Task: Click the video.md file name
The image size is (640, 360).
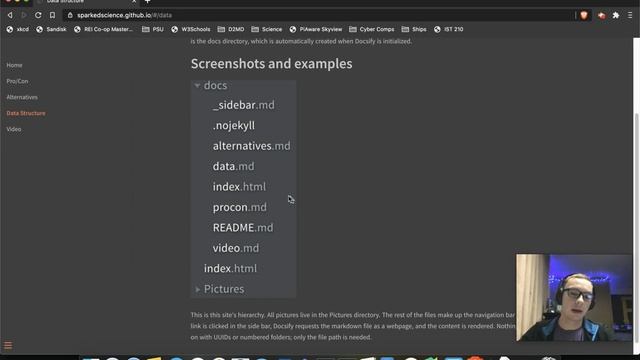Action: click(x=236, y=248)
